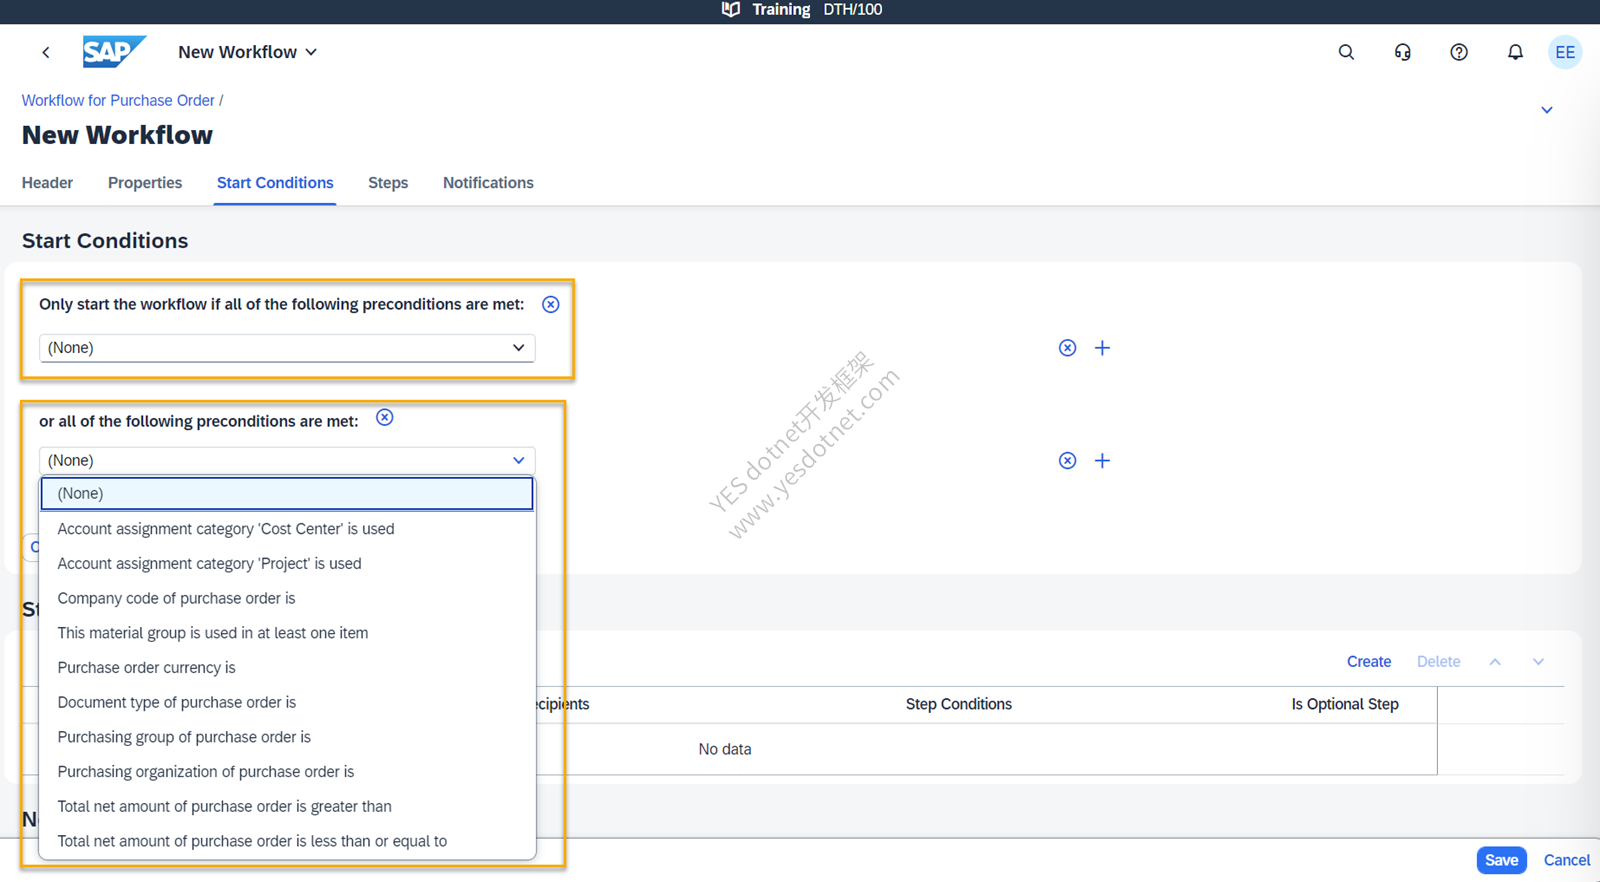Add precondition with plus in second row
The image size is (1600, 882).
tap(1102, 461)
